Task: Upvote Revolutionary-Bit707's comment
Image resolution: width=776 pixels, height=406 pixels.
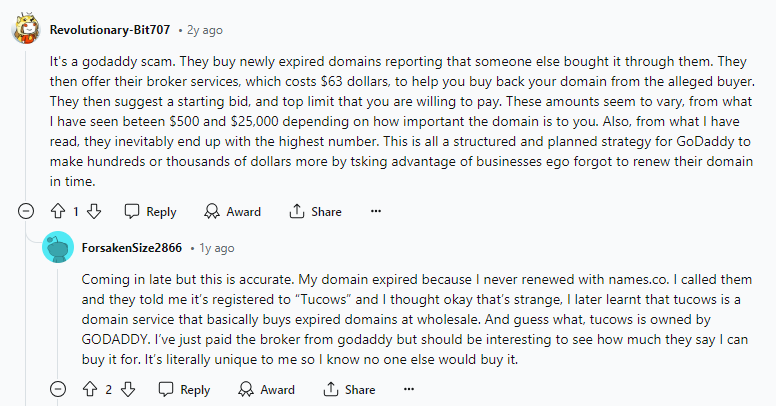Action: [58, 212]
